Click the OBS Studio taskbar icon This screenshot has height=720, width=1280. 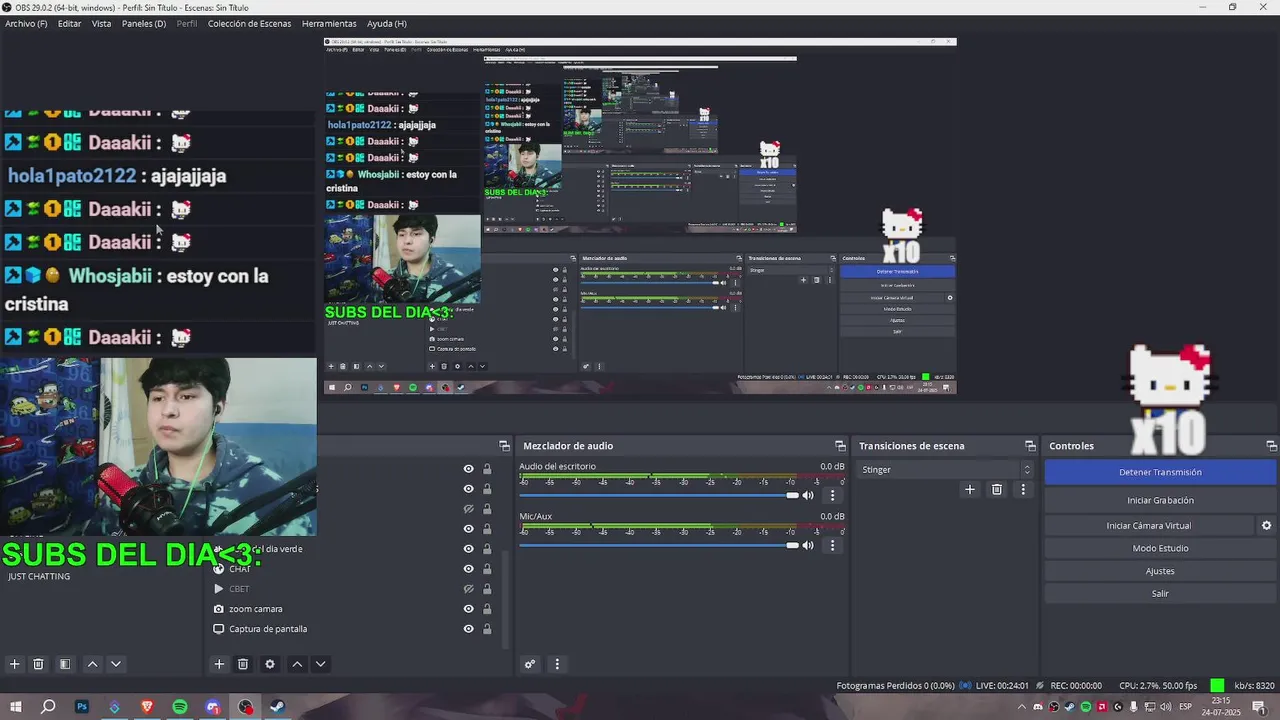245,707
